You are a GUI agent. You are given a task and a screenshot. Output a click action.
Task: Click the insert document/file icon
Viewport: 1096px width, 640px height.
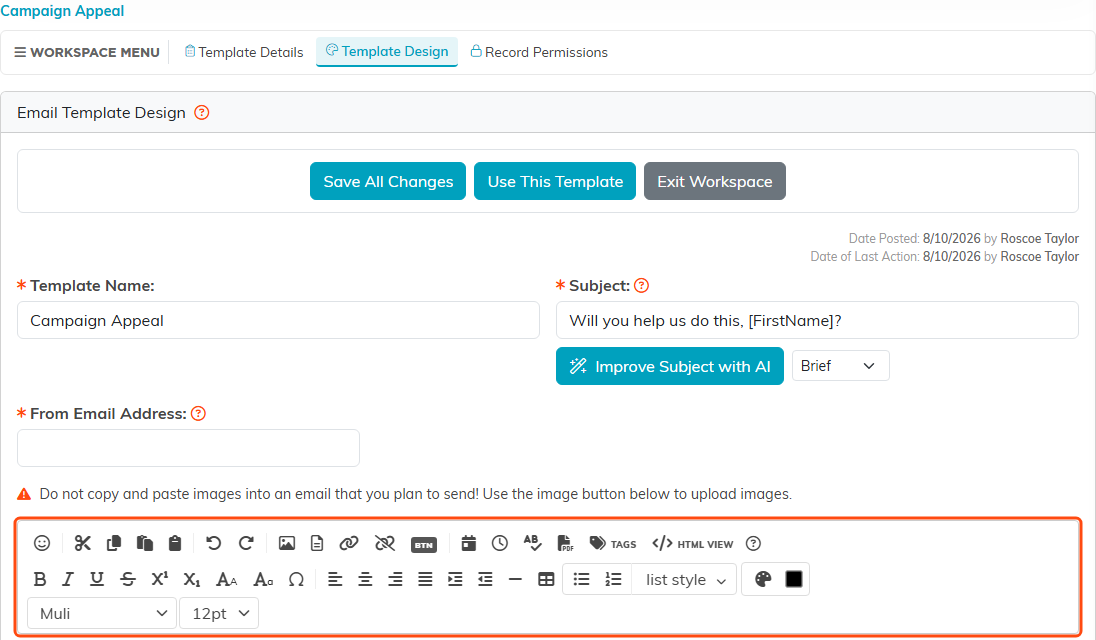click(x=317, y=544)
